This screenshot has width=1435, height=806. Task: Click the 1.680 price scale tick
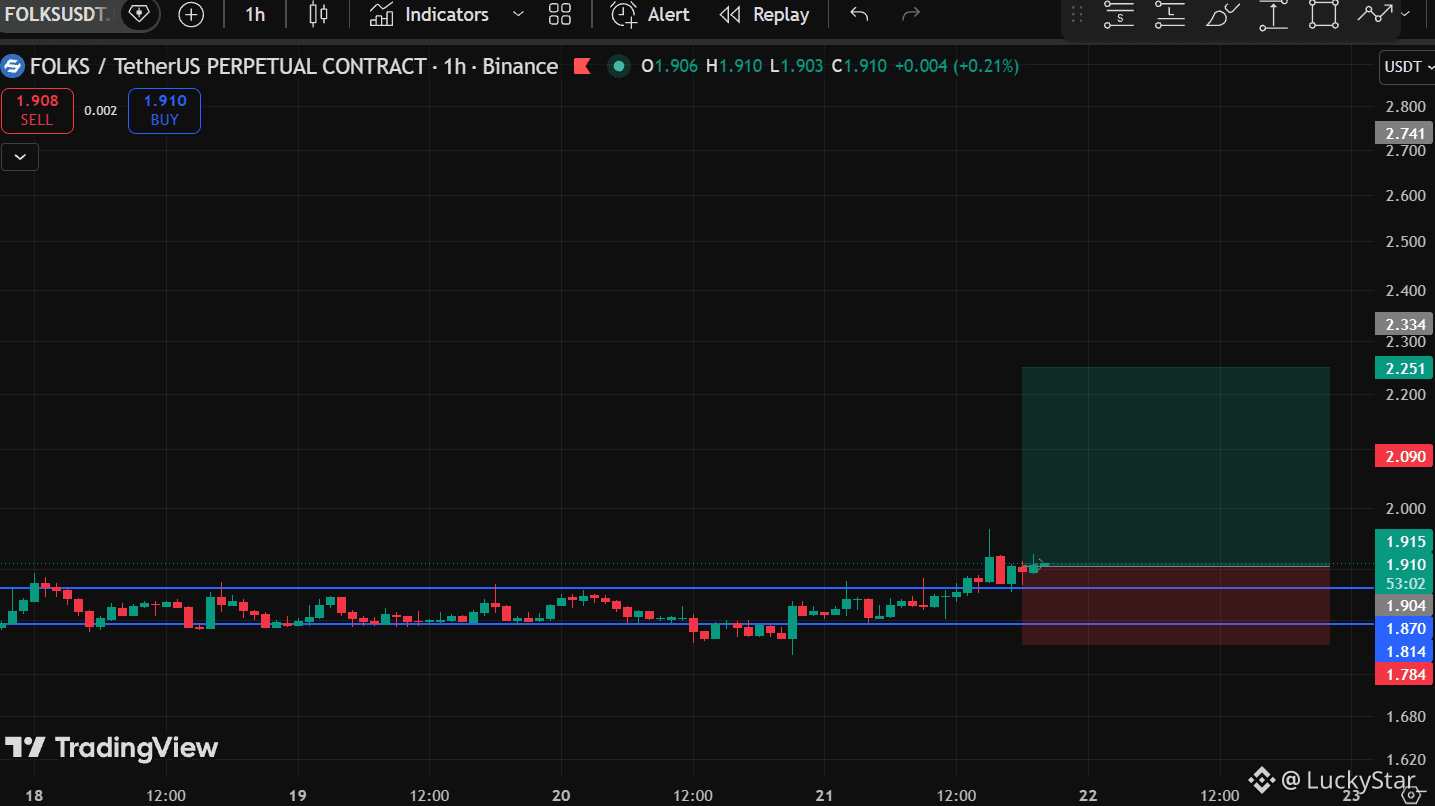(1405, 717)
